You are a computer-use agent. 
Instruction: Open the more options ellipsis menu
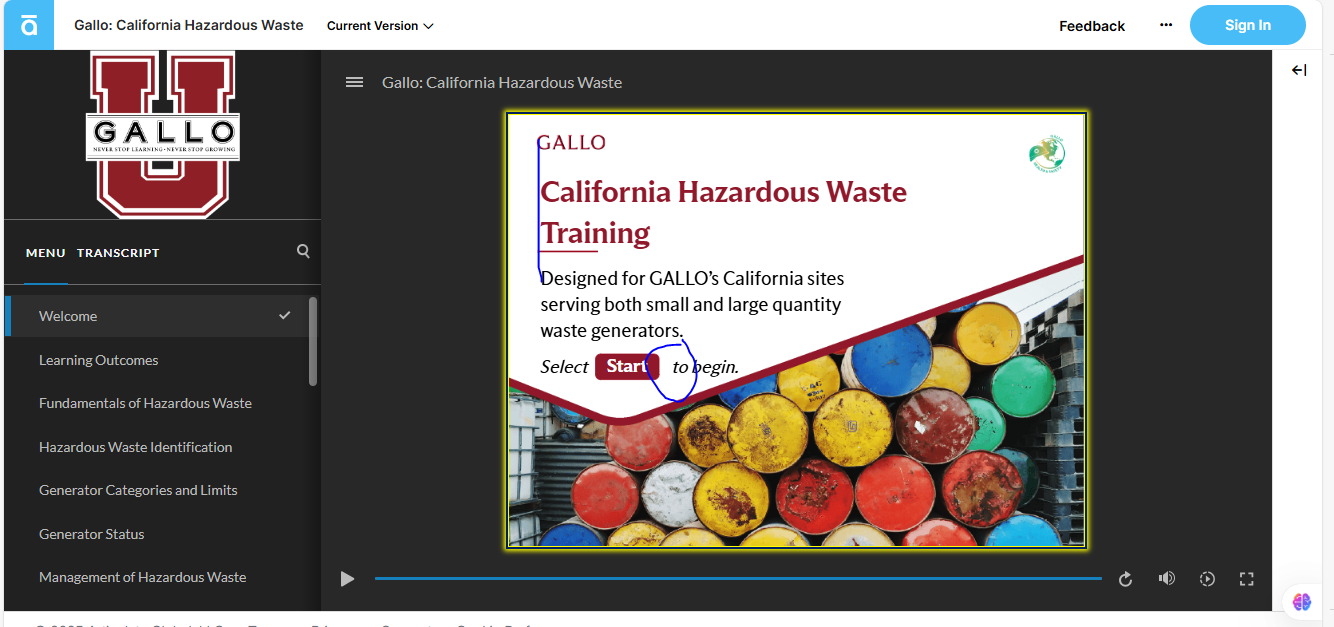1166,25
